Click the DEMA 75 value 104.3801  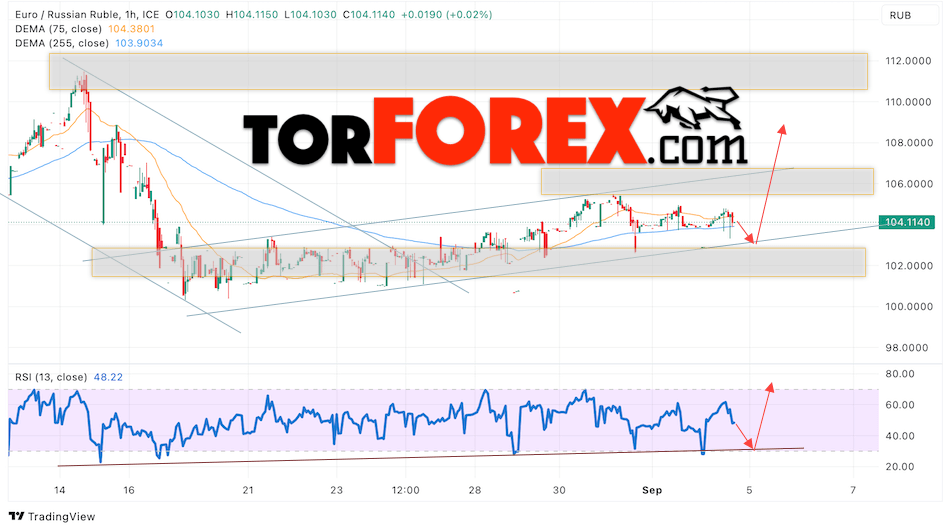[x=132, y=29]
